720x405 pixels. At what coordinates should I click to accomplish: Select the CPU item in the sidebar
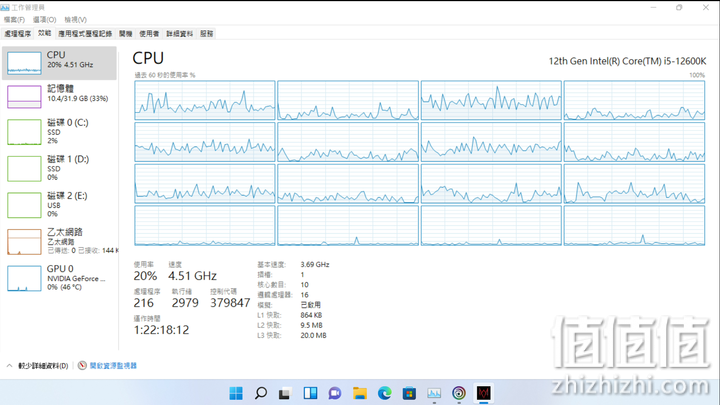[x=59, y=62]
